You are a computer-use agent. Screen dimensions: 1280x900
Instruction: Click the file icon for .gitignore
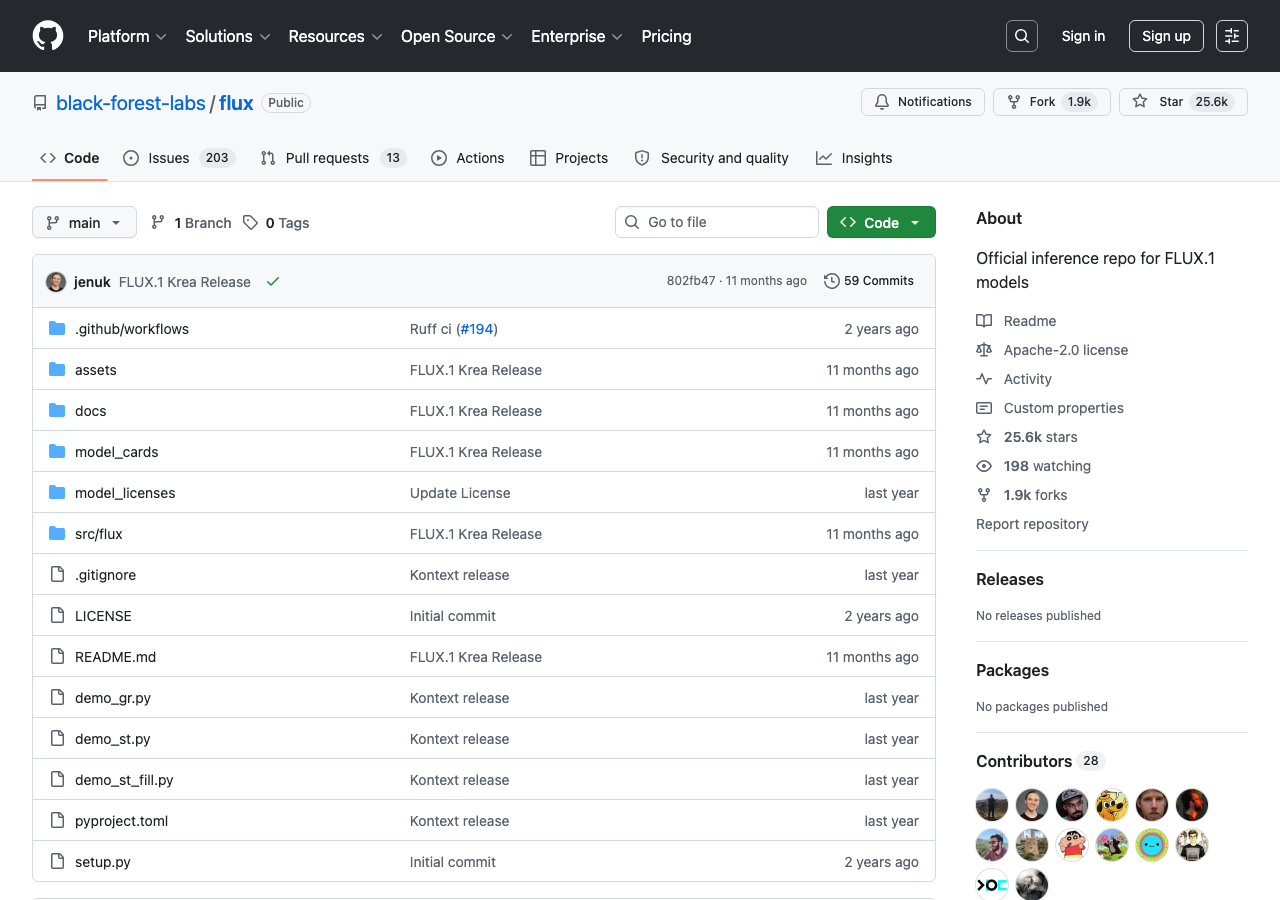57,575
